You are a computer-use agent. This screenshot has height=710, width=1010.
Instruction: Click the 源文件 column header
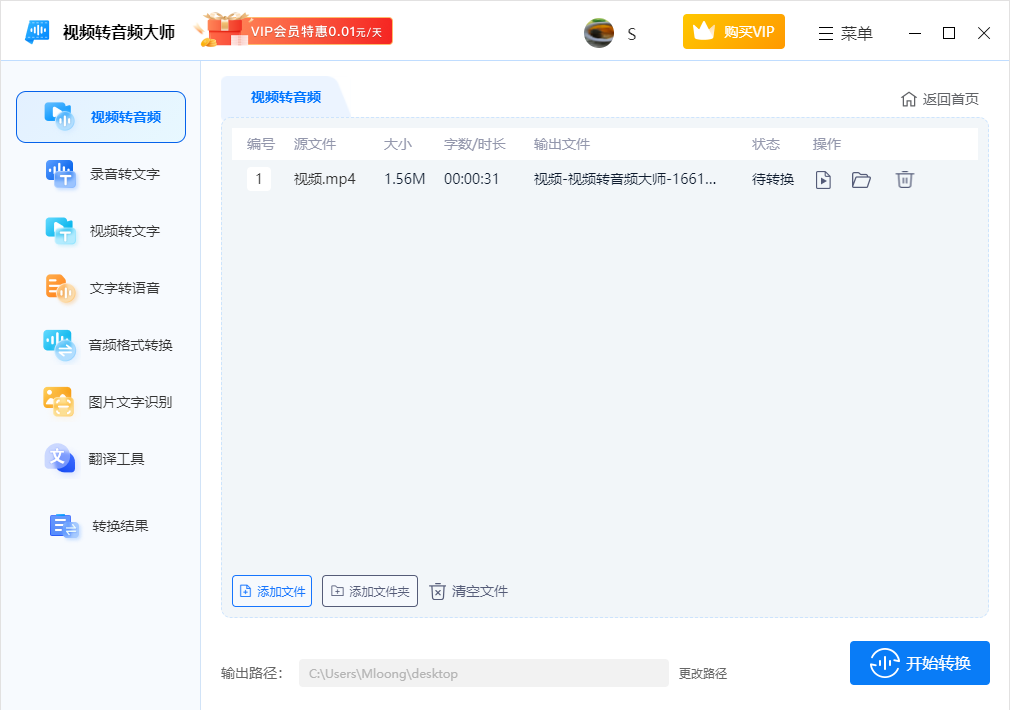point(315,144)
